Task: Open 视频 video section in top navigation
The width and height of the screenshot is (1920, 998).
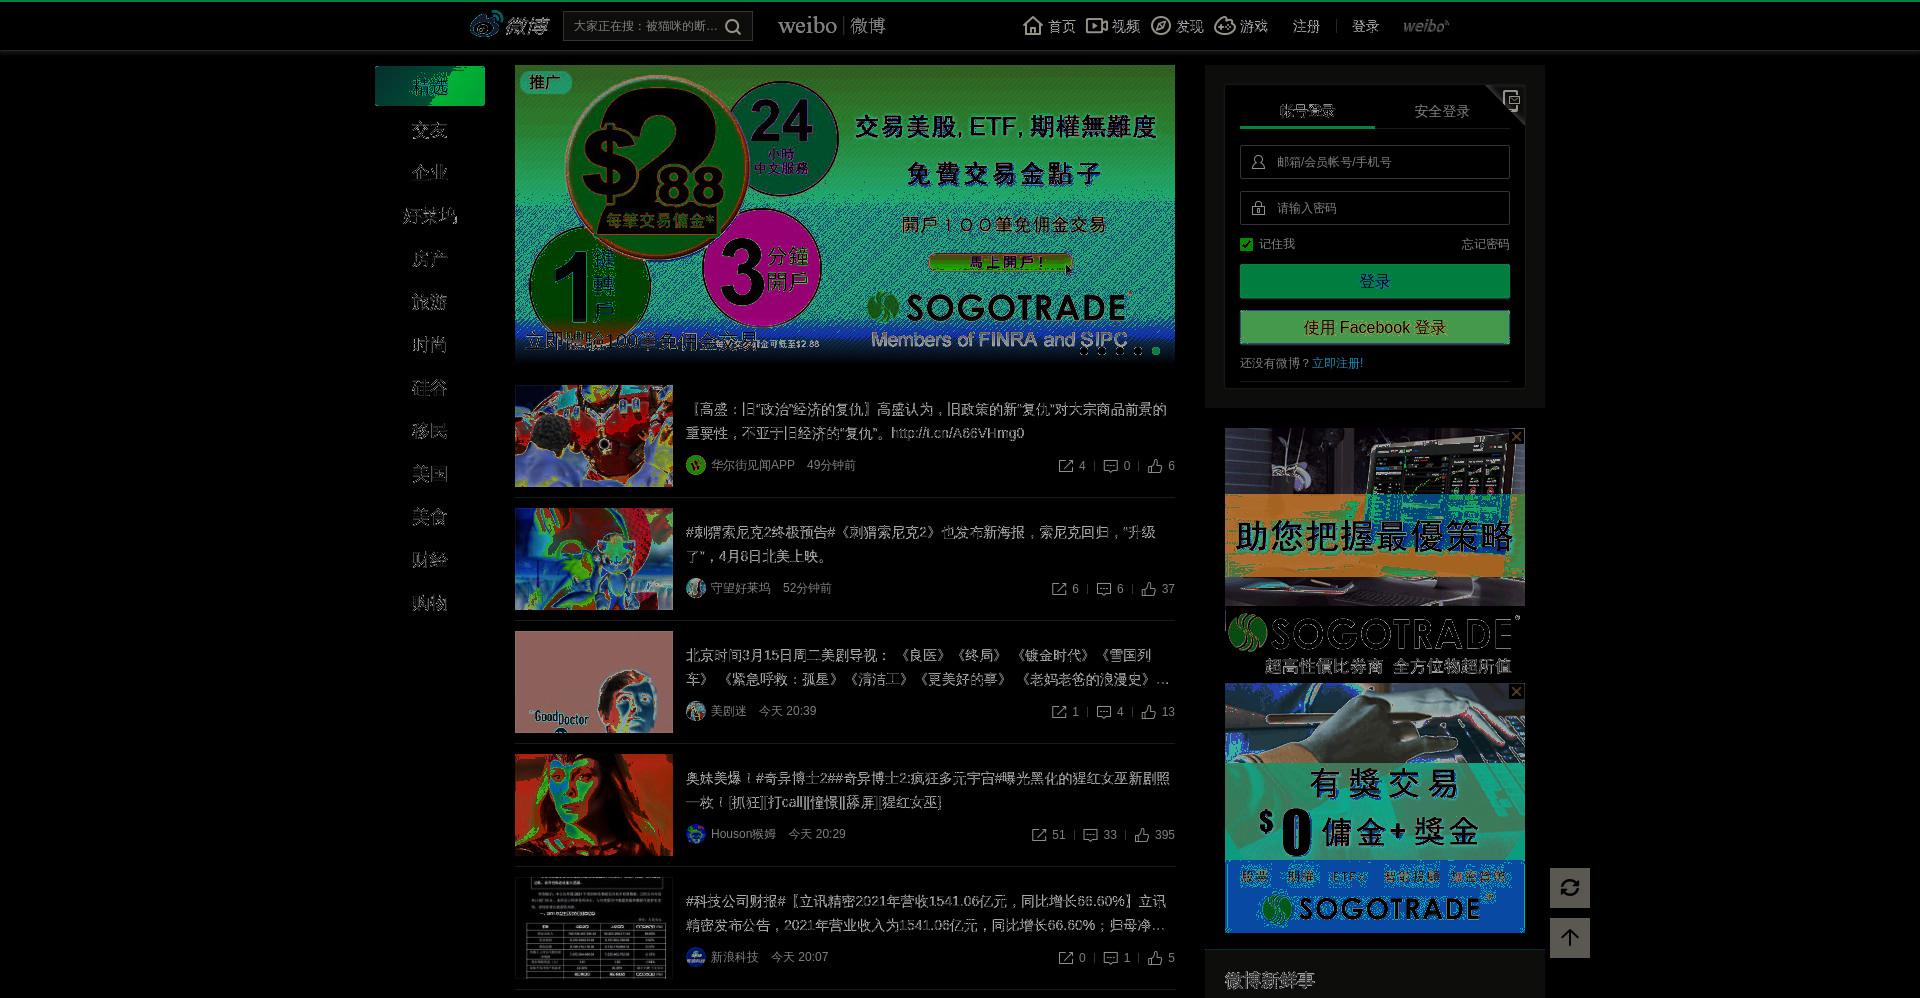Action: click(1113, 26)
